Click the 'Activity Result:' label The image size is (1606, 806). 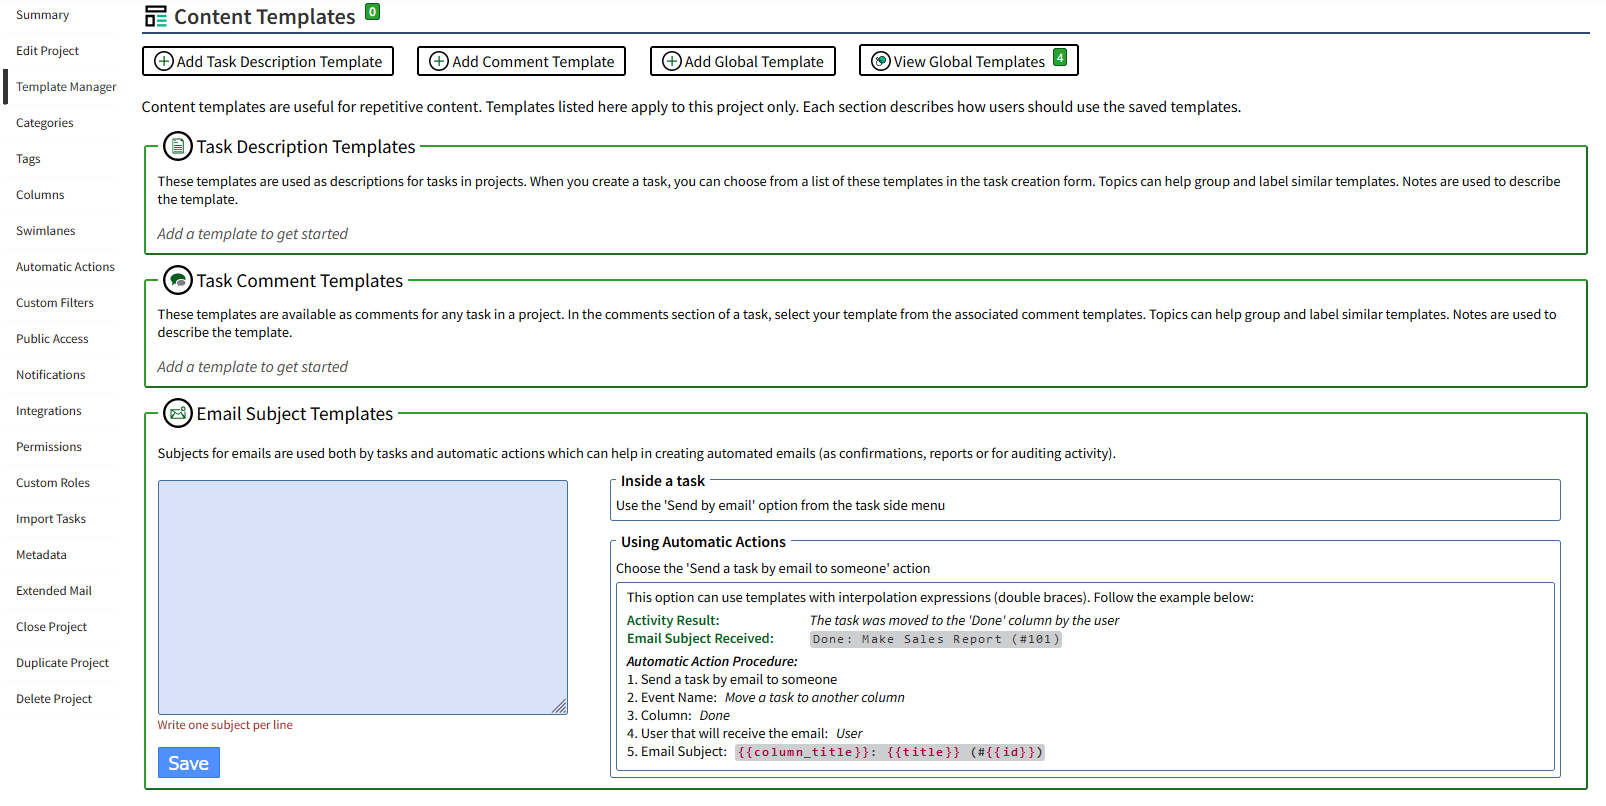pos(673,620)
